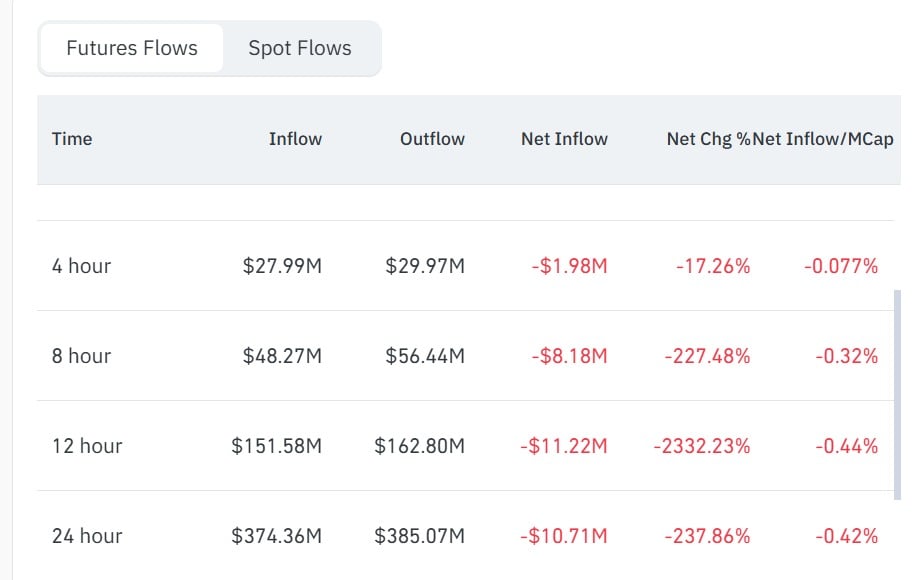Click the -$11.22M net inflow value
The width and height of the screenshot is (923, 580).
(x=564, y=446)
